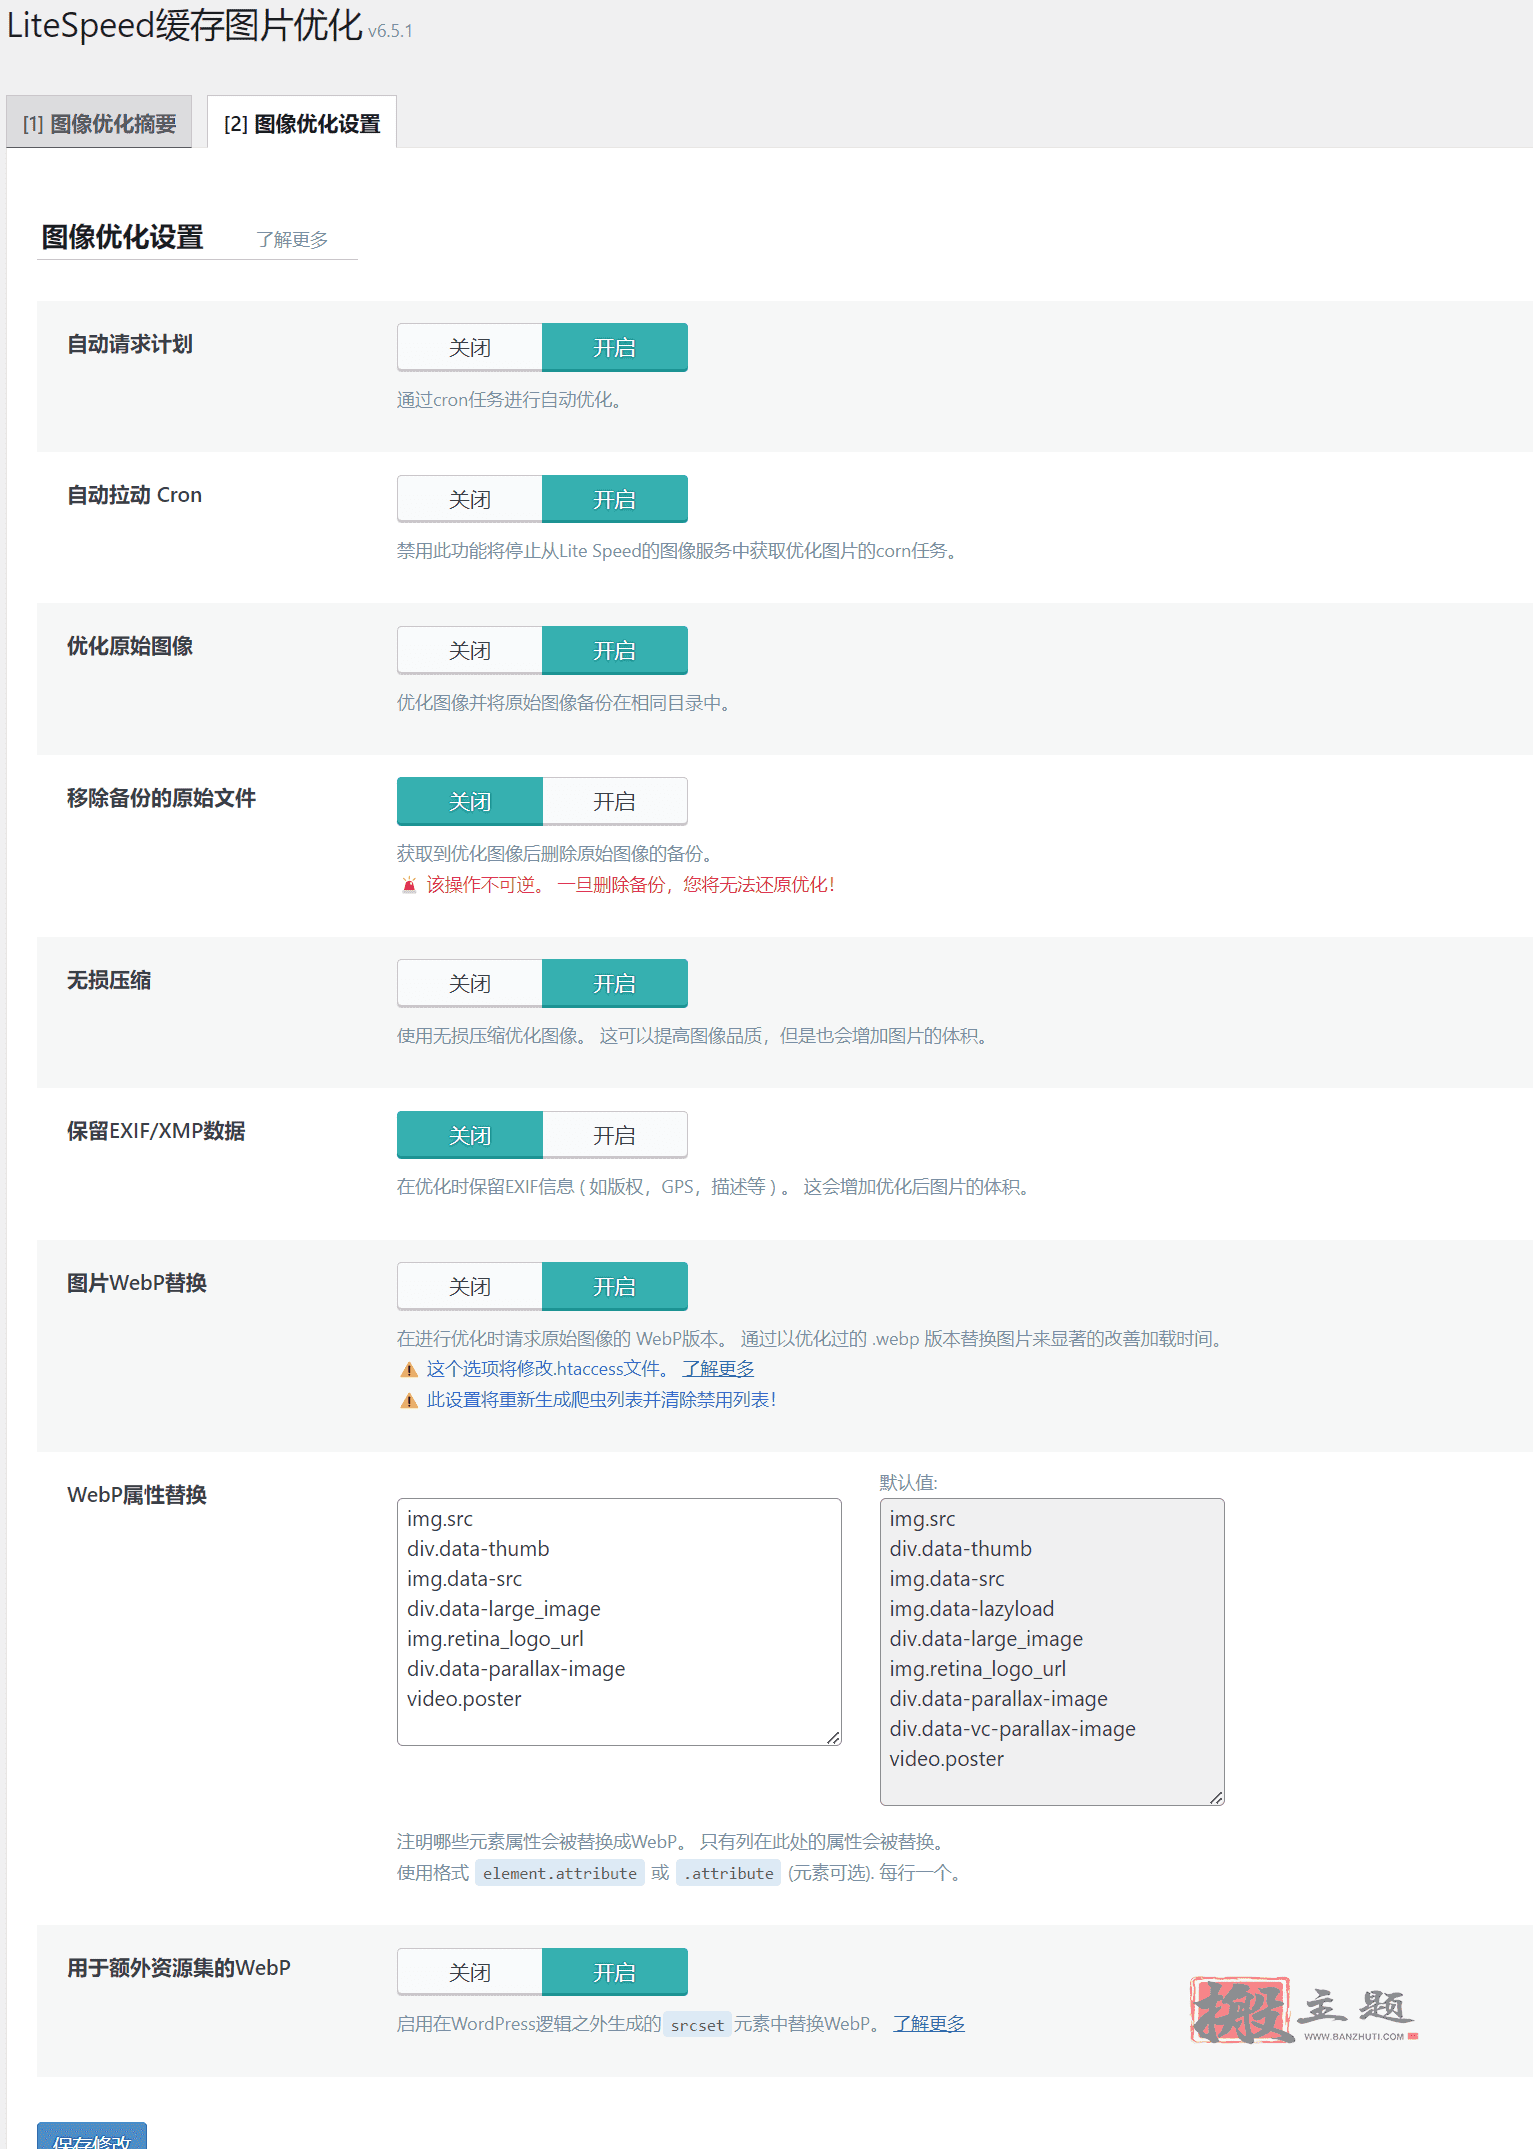Click the 默认值 default attributes box
The image size is (1533, 2149).
coord(1052,1651)
